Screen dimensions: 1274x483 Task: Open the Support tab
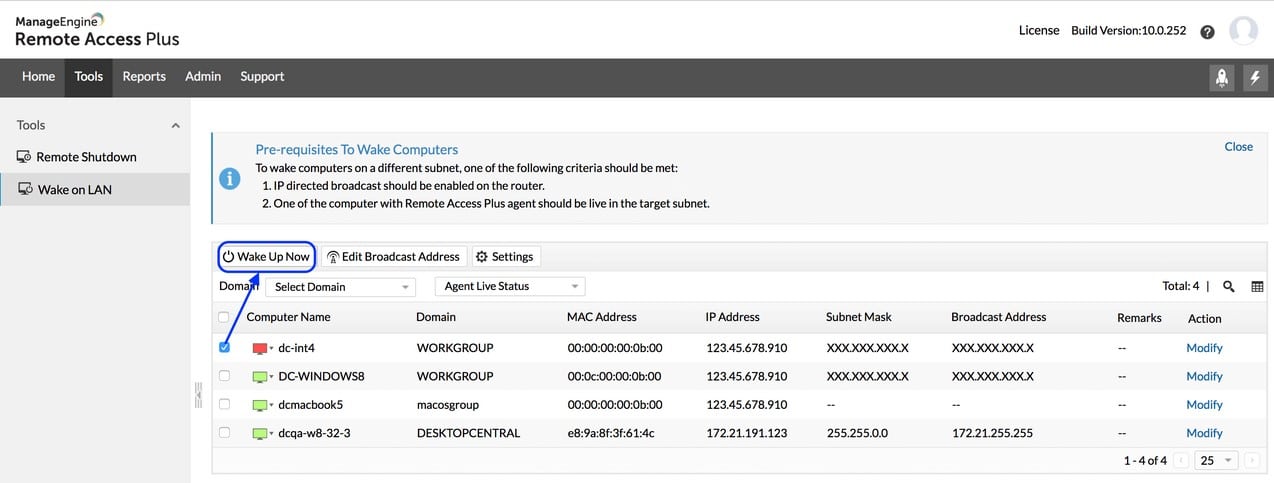(262, 77)
